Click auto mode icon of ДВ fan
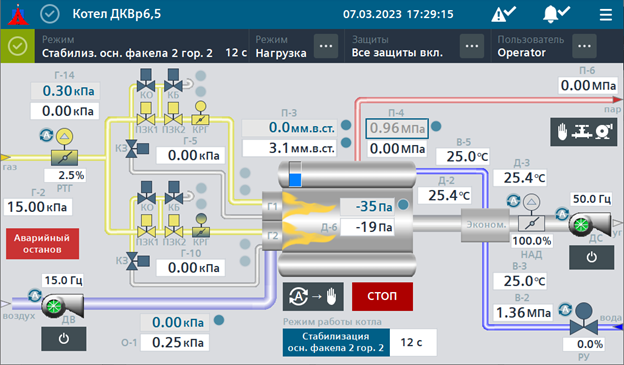The height and width of the screenshot is (365, 624). point(35,295)
